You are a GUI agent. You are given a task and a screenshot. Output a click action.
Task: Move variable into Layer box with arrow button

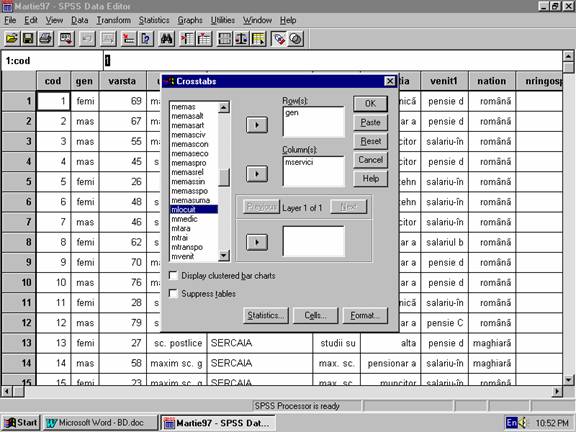pos(257,242)
